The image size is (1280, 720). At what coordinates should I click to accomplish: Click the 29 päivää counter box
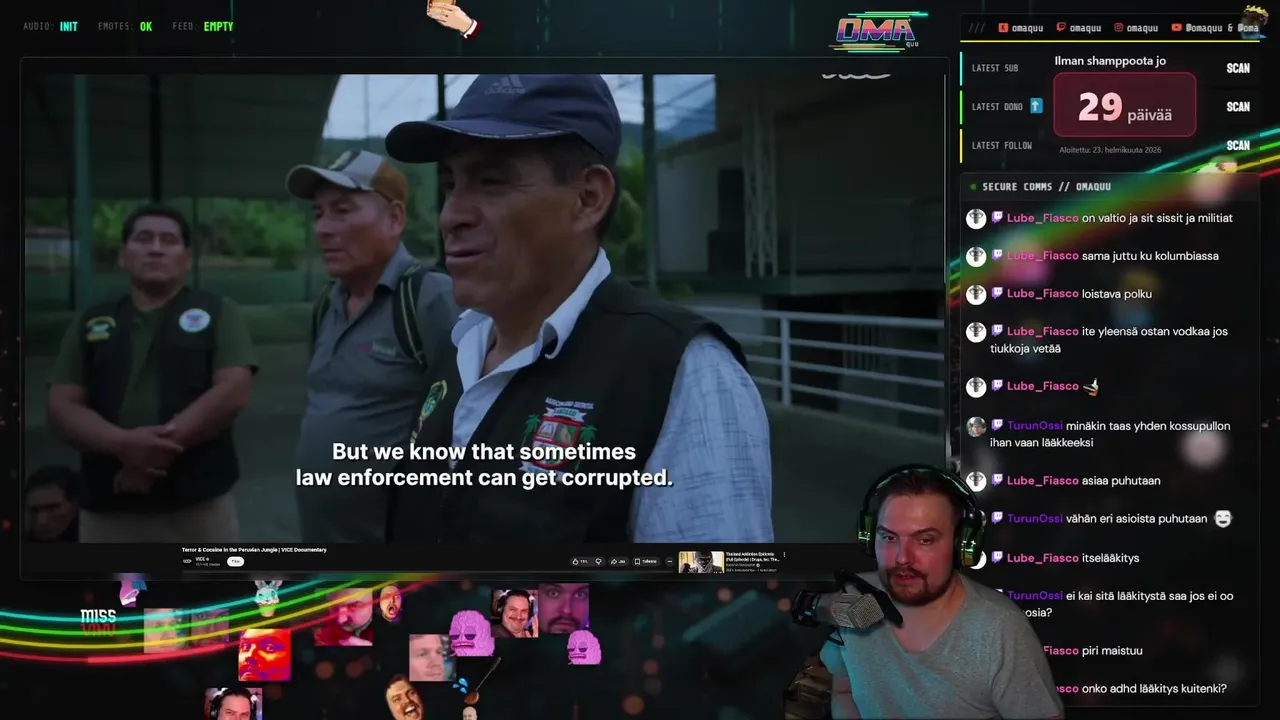pos(1125,104)
